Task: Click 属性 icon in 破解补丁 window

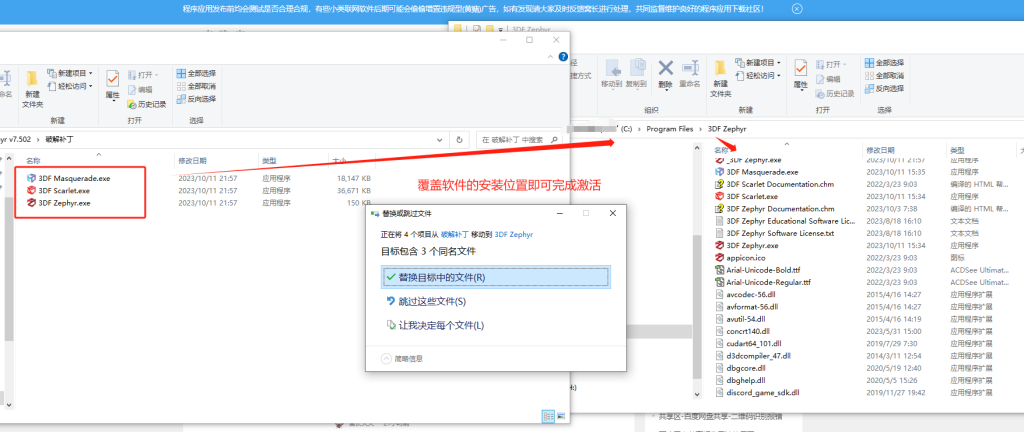Action: 112,84
